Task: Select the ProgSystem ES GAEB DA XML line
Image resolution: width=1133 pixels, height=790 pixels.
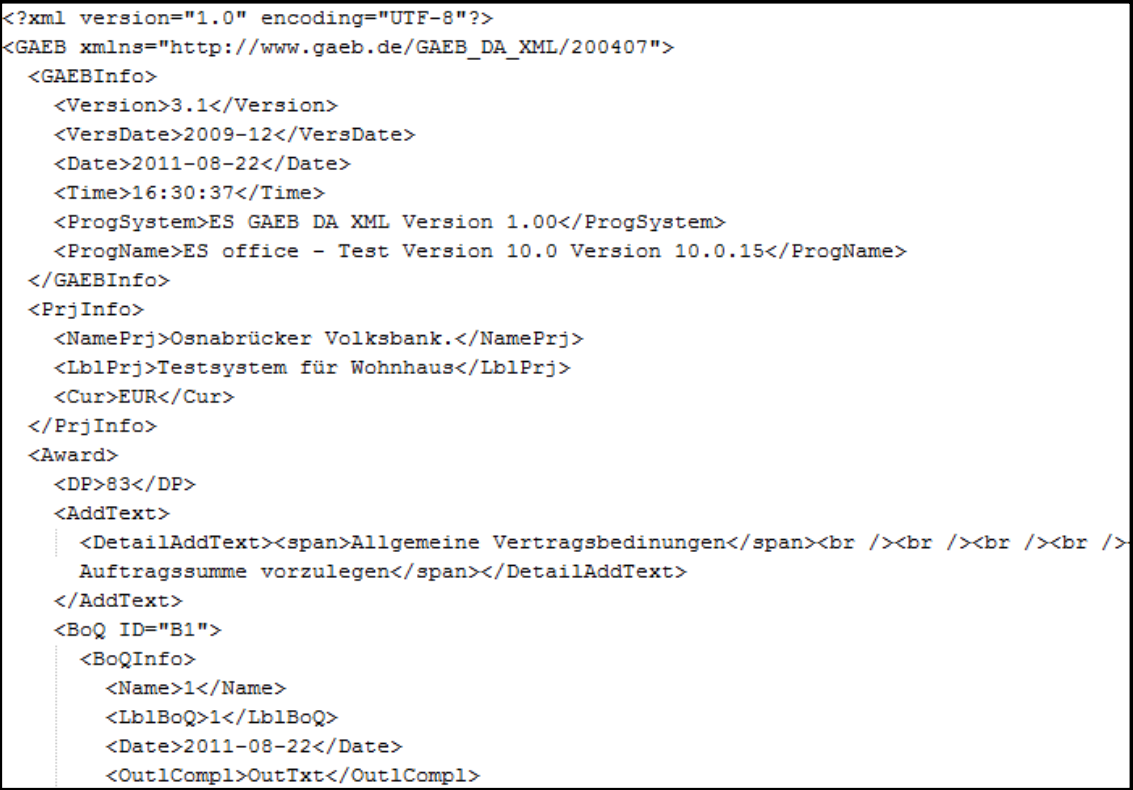Action: tap(389, 222)
